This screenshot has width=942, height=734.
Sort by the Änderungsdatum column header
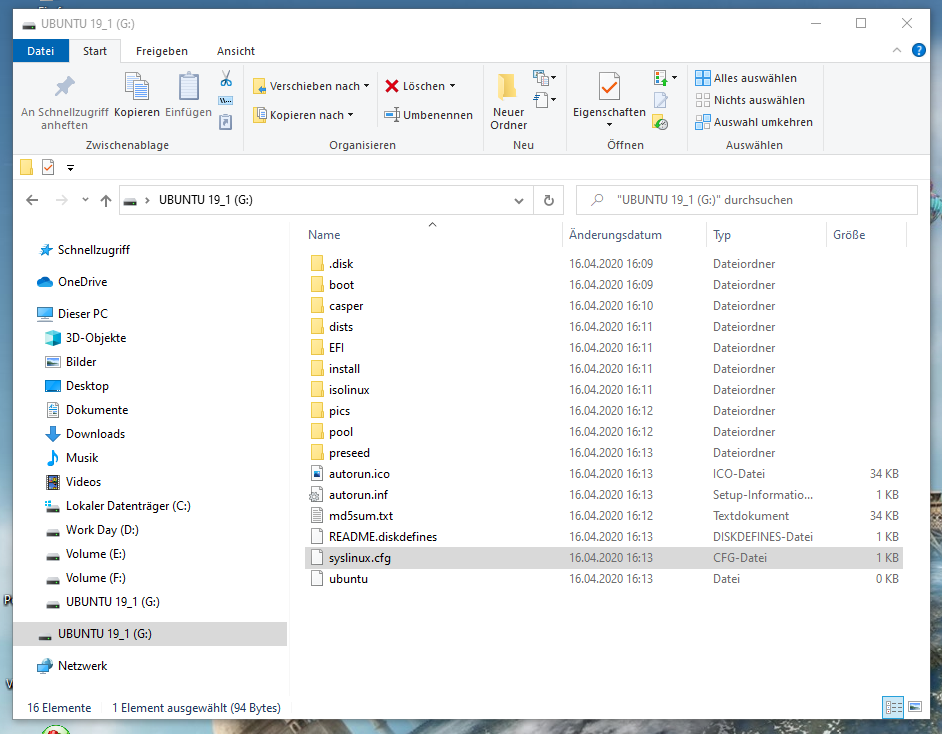635,235
